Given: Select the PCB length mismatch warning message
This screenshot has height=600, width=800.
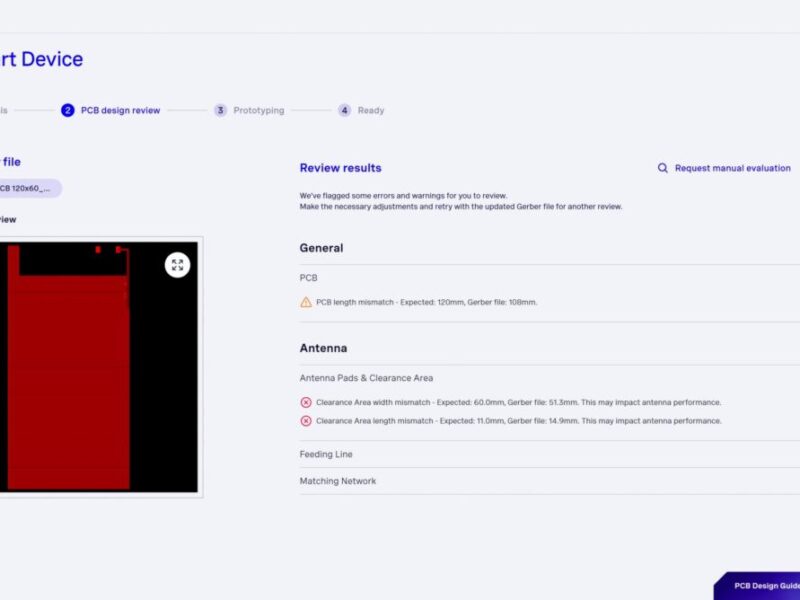Looking at the screenshot, I should pos(426,302).
